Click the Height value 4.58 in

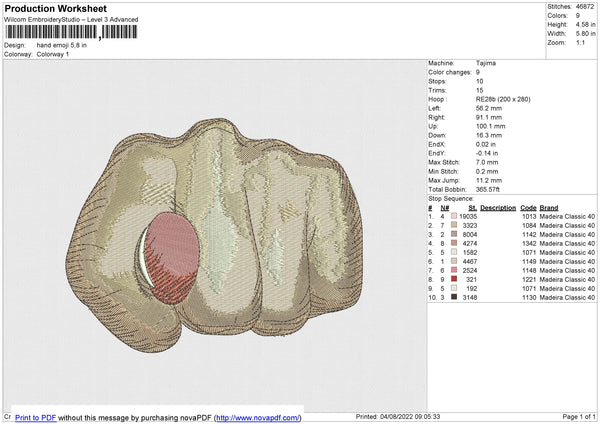tap(585, 24)
